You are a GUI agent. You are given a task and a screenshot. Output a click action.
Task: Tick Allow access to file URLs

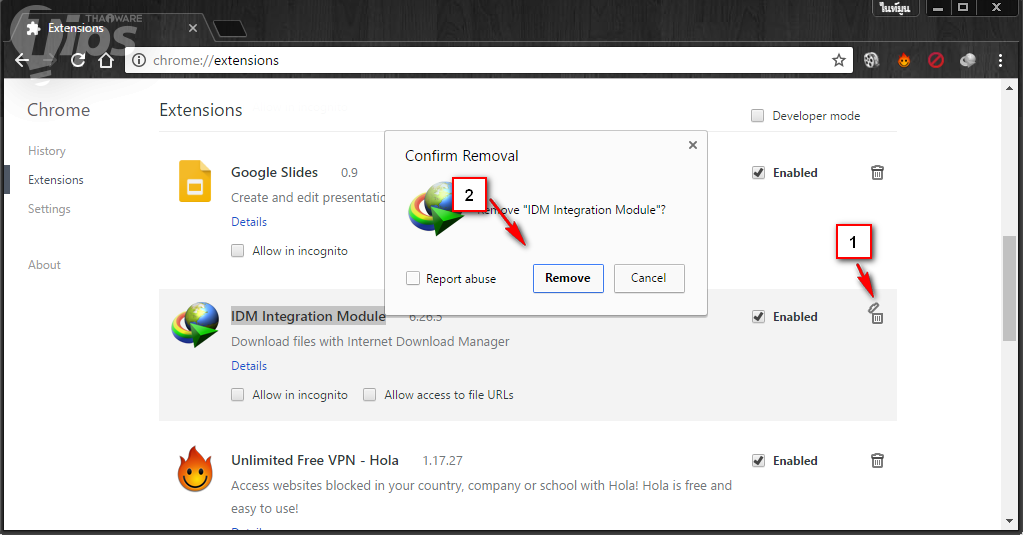(x=369, y=395)
